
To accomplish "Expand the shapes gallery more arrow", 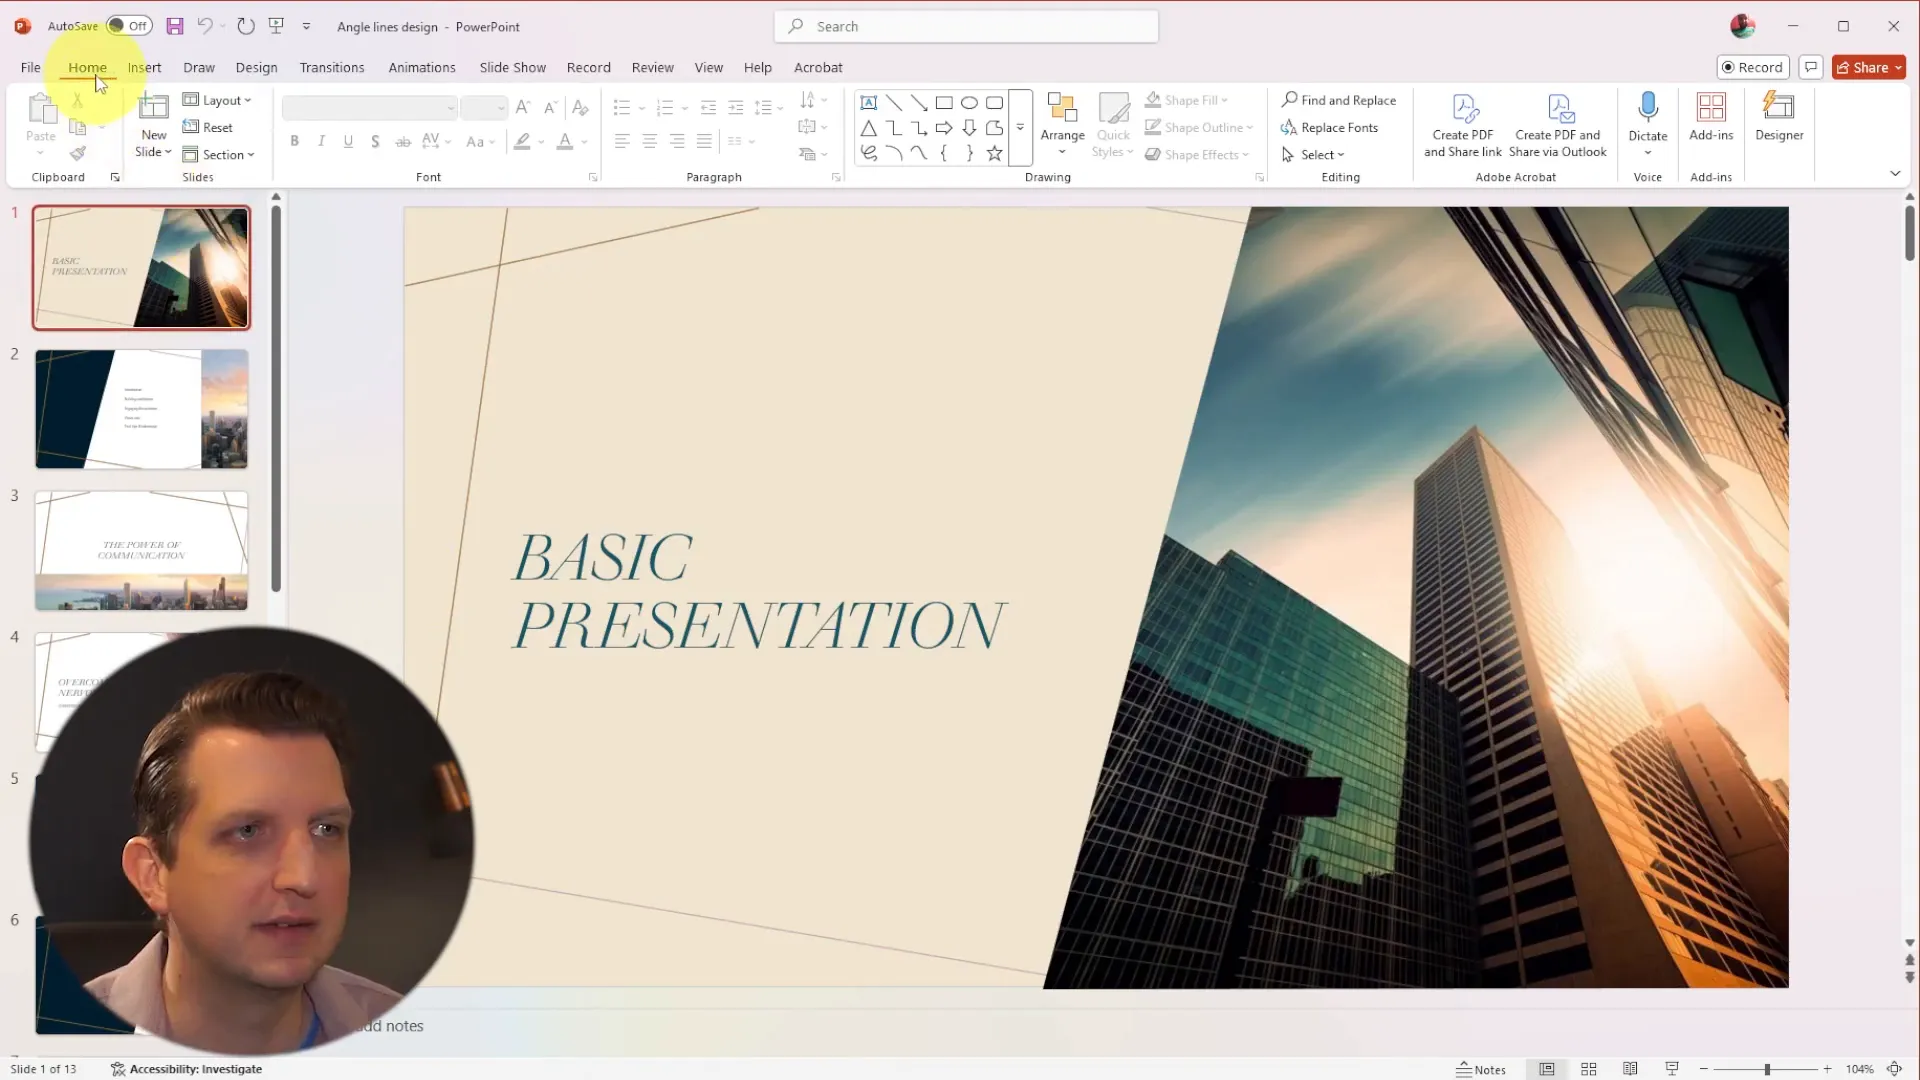I will point(1020,127).
